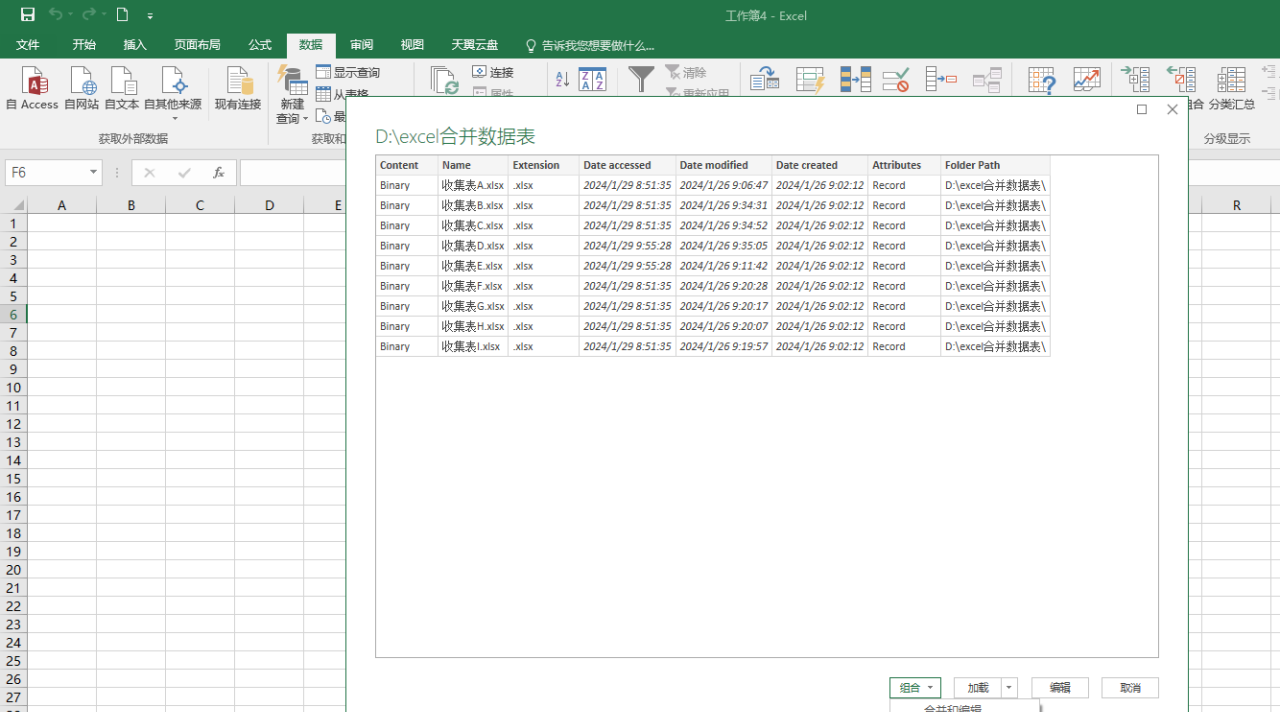This screenshot has height=712, width=1280.
Task: Click the Date modified column header
Action: click(x=724, y=165)
